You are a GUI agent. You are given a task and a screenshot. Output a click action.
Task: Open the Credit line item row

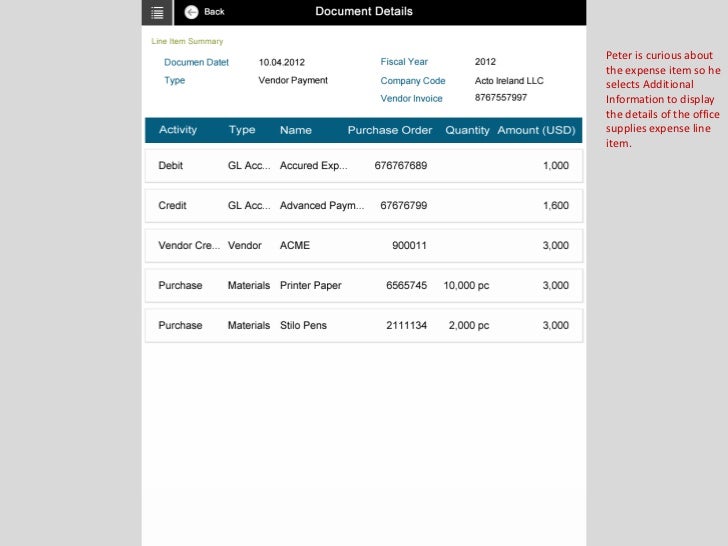pyautogui.click(x=364, y=206)
